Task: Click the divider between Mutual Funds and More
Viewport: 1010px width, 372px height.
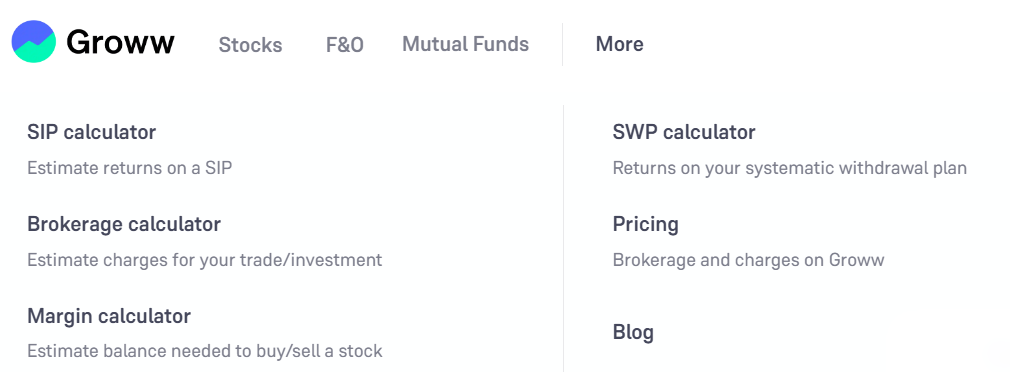Action: click(x=562, y=44)
